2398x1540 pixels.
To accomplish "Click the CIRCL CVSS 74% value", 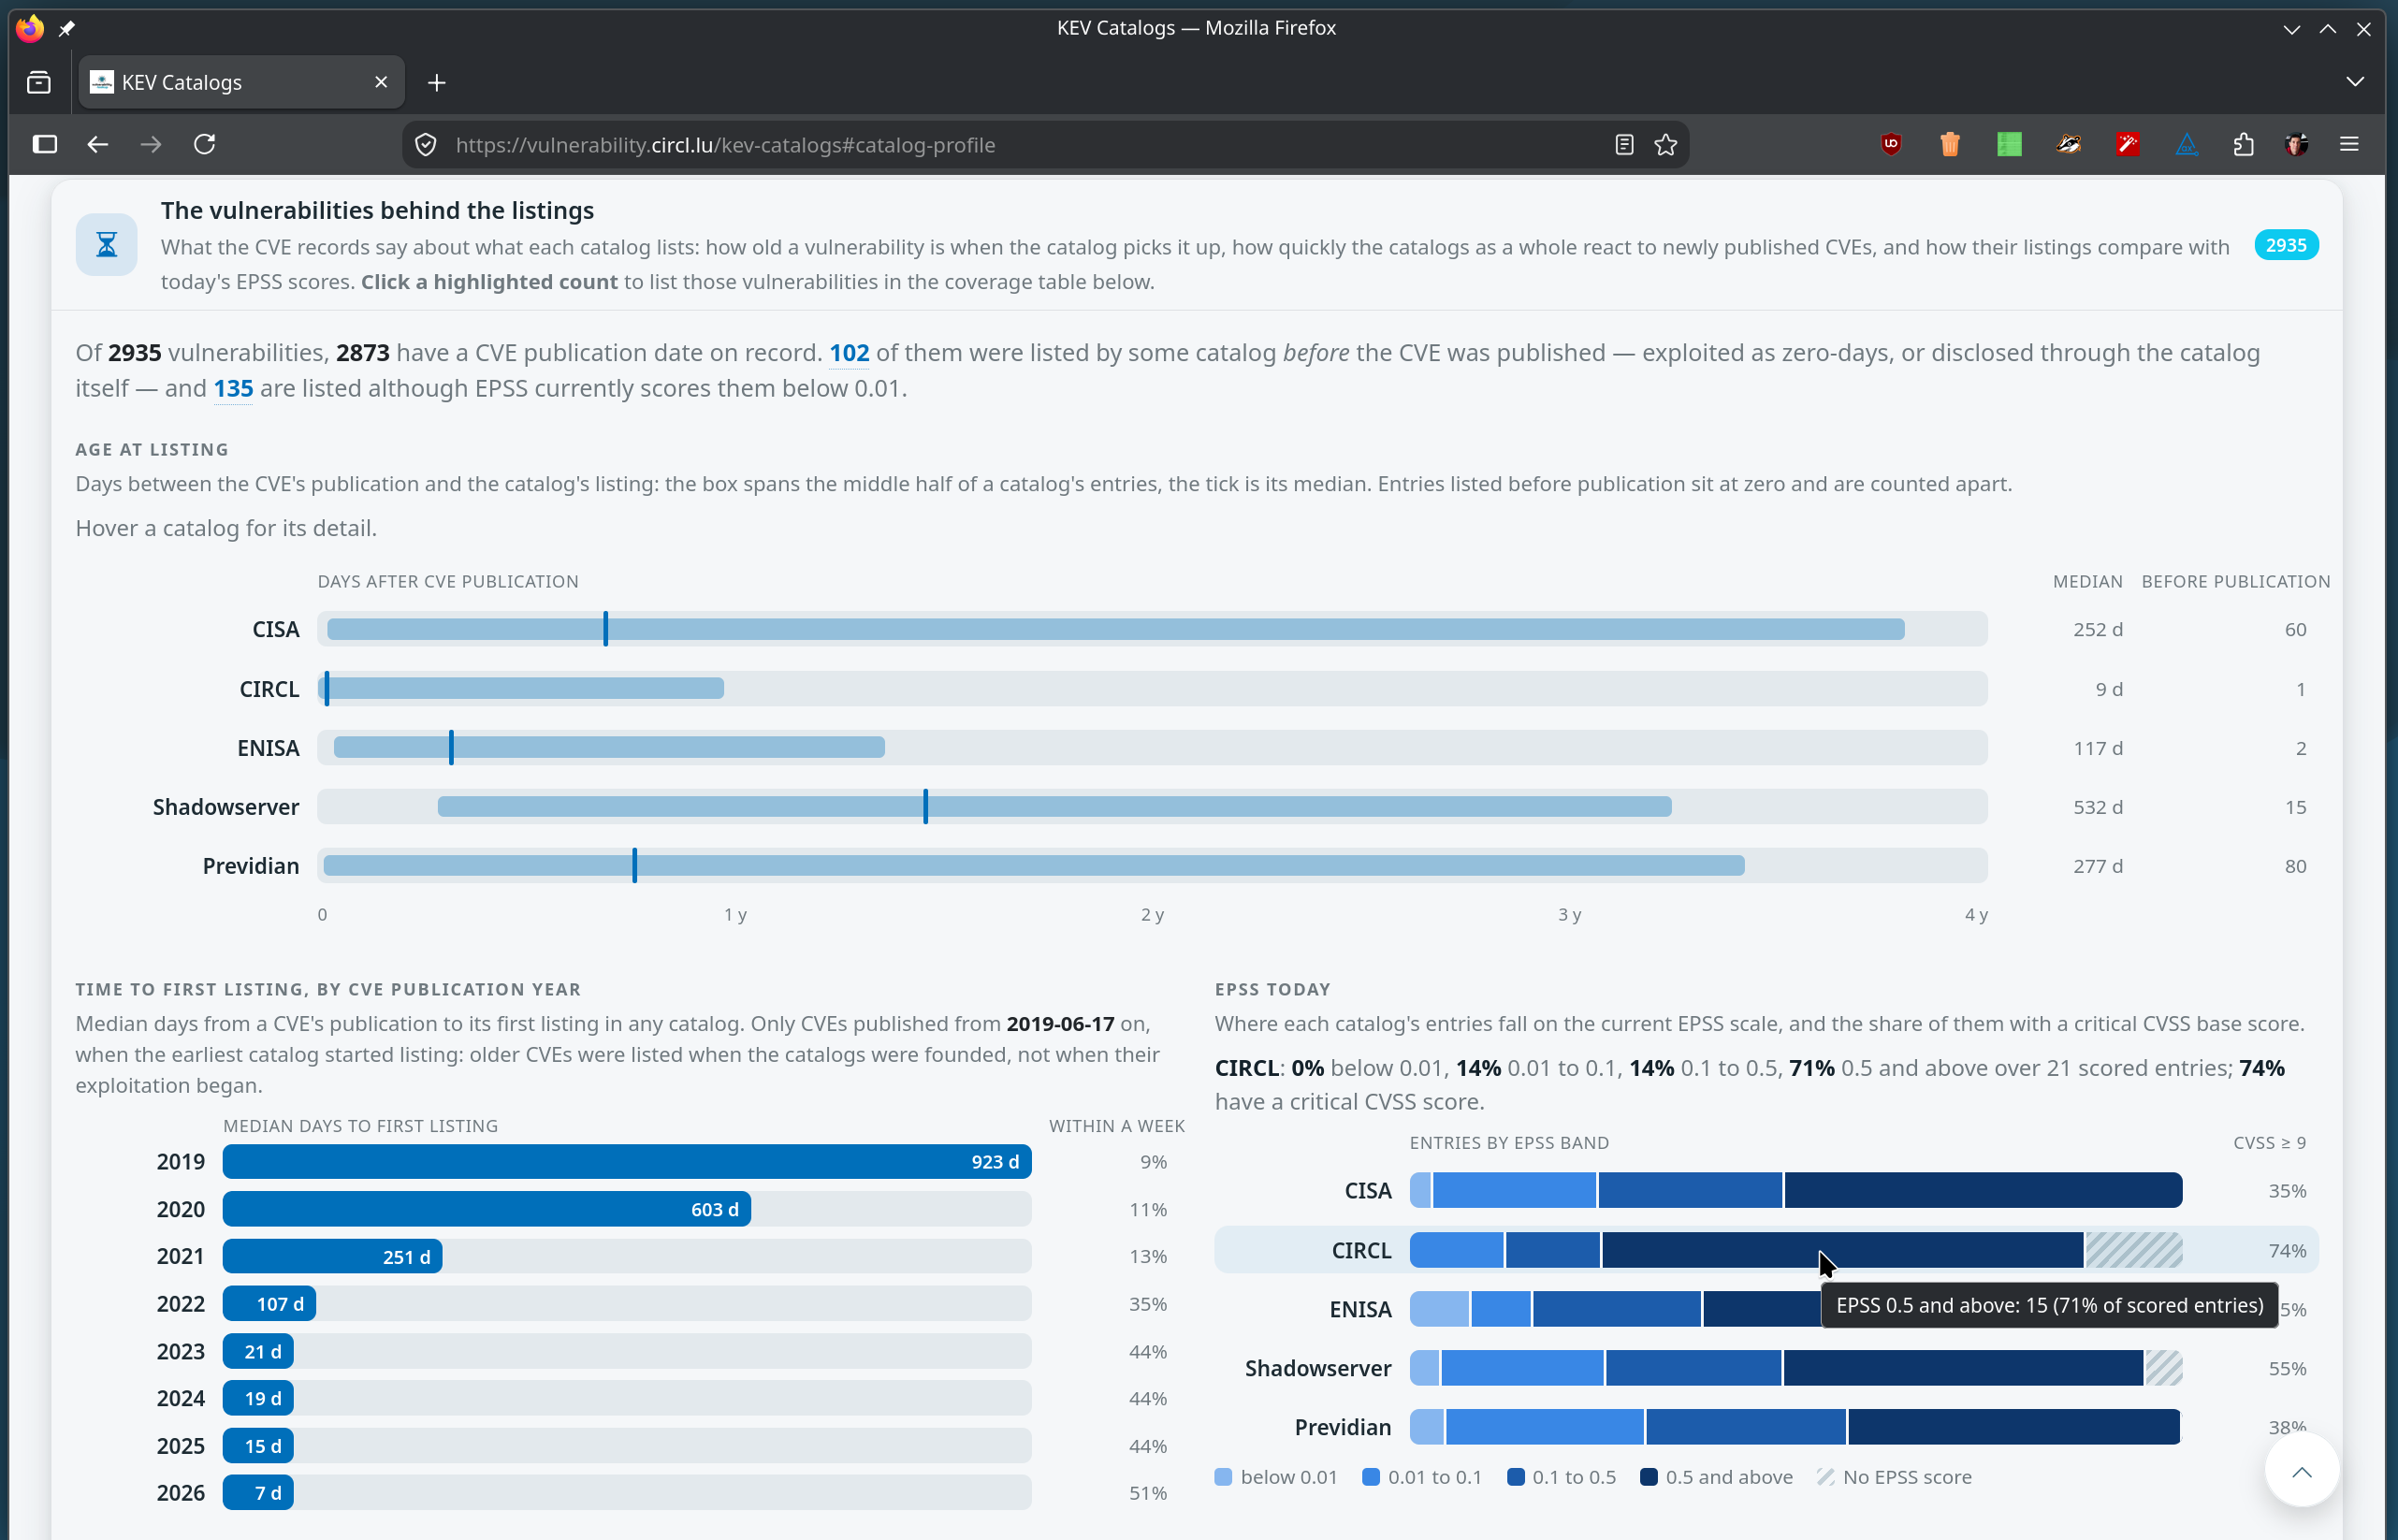I will tap(2287, 1251).
